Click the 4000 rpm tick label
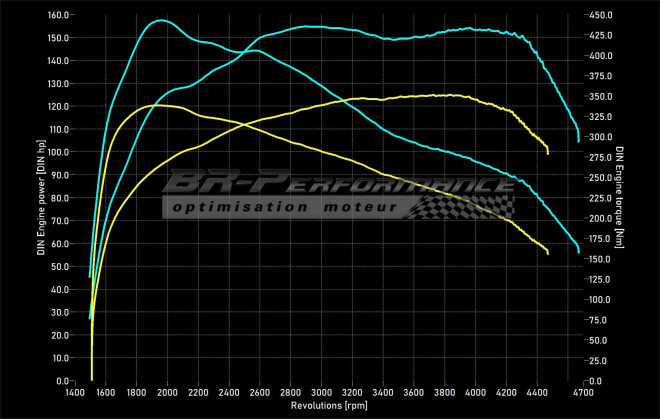 click(475, 393)
